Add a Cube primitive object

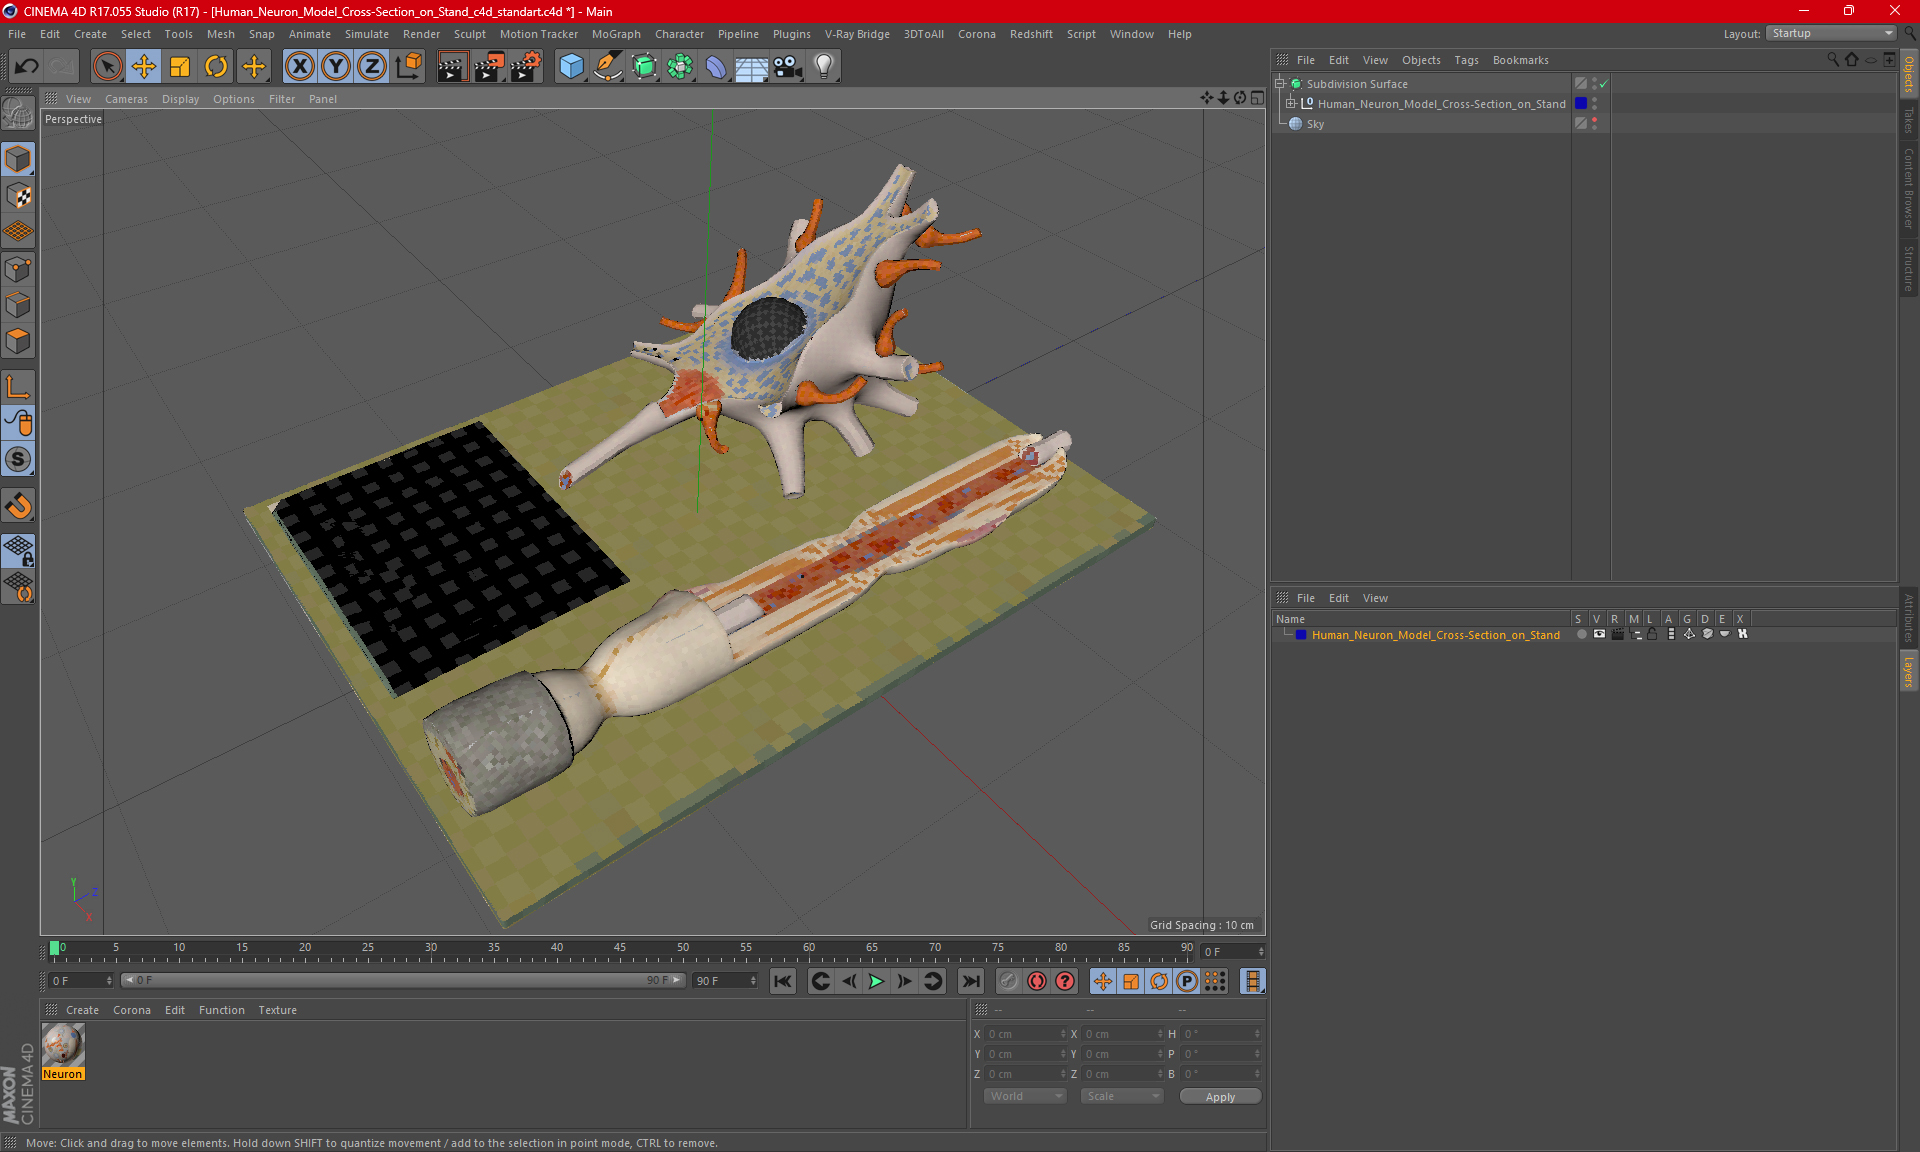click(571, 67)
